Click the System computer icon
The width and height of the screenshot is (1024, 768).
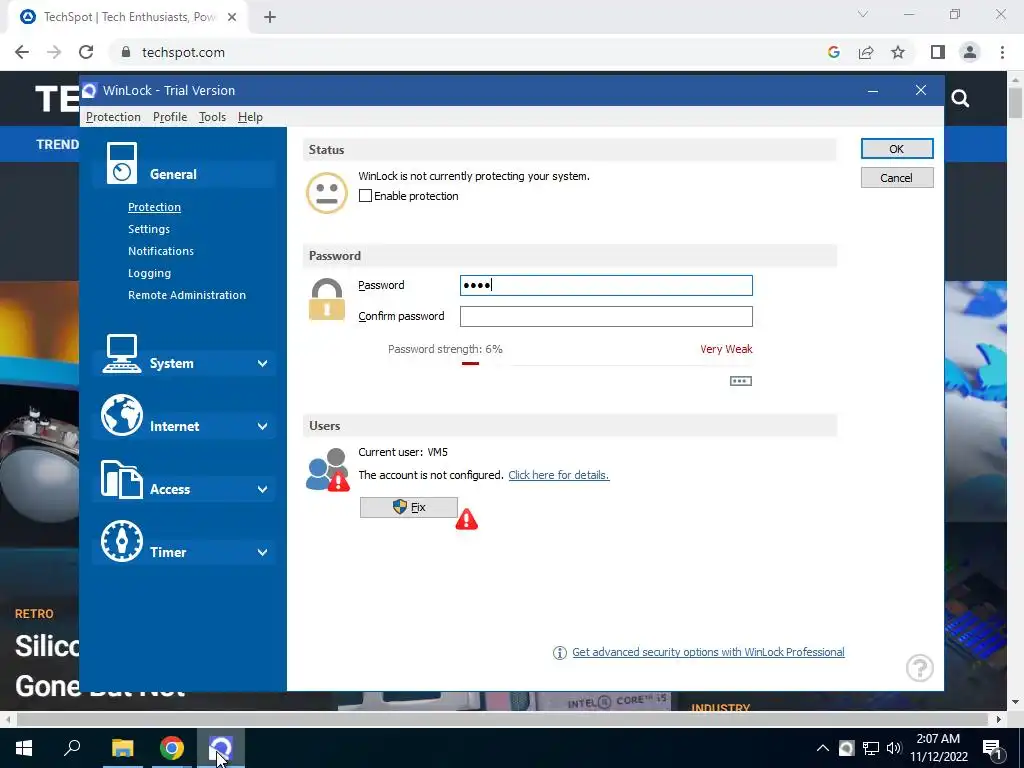point(121,353)
